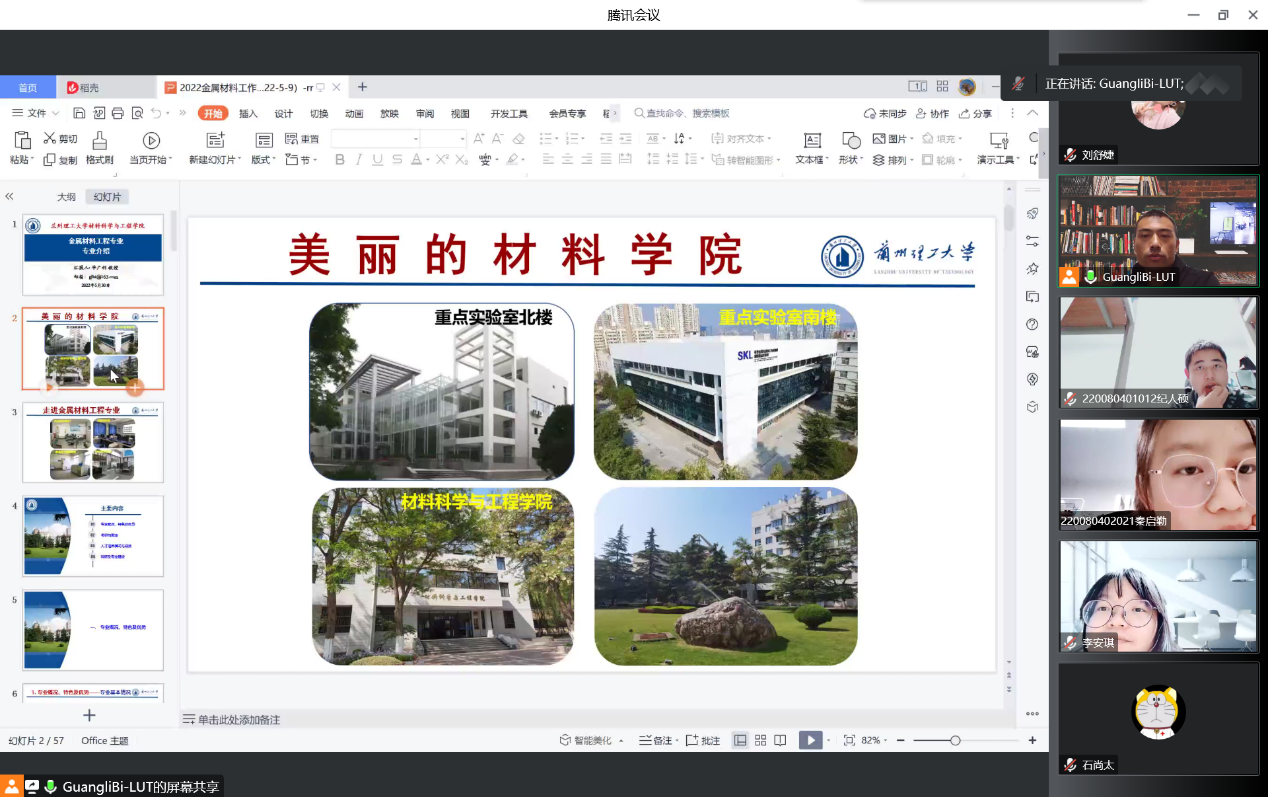
Task: Switch to slide sorter view in status bar
Action: click(761, 740)
